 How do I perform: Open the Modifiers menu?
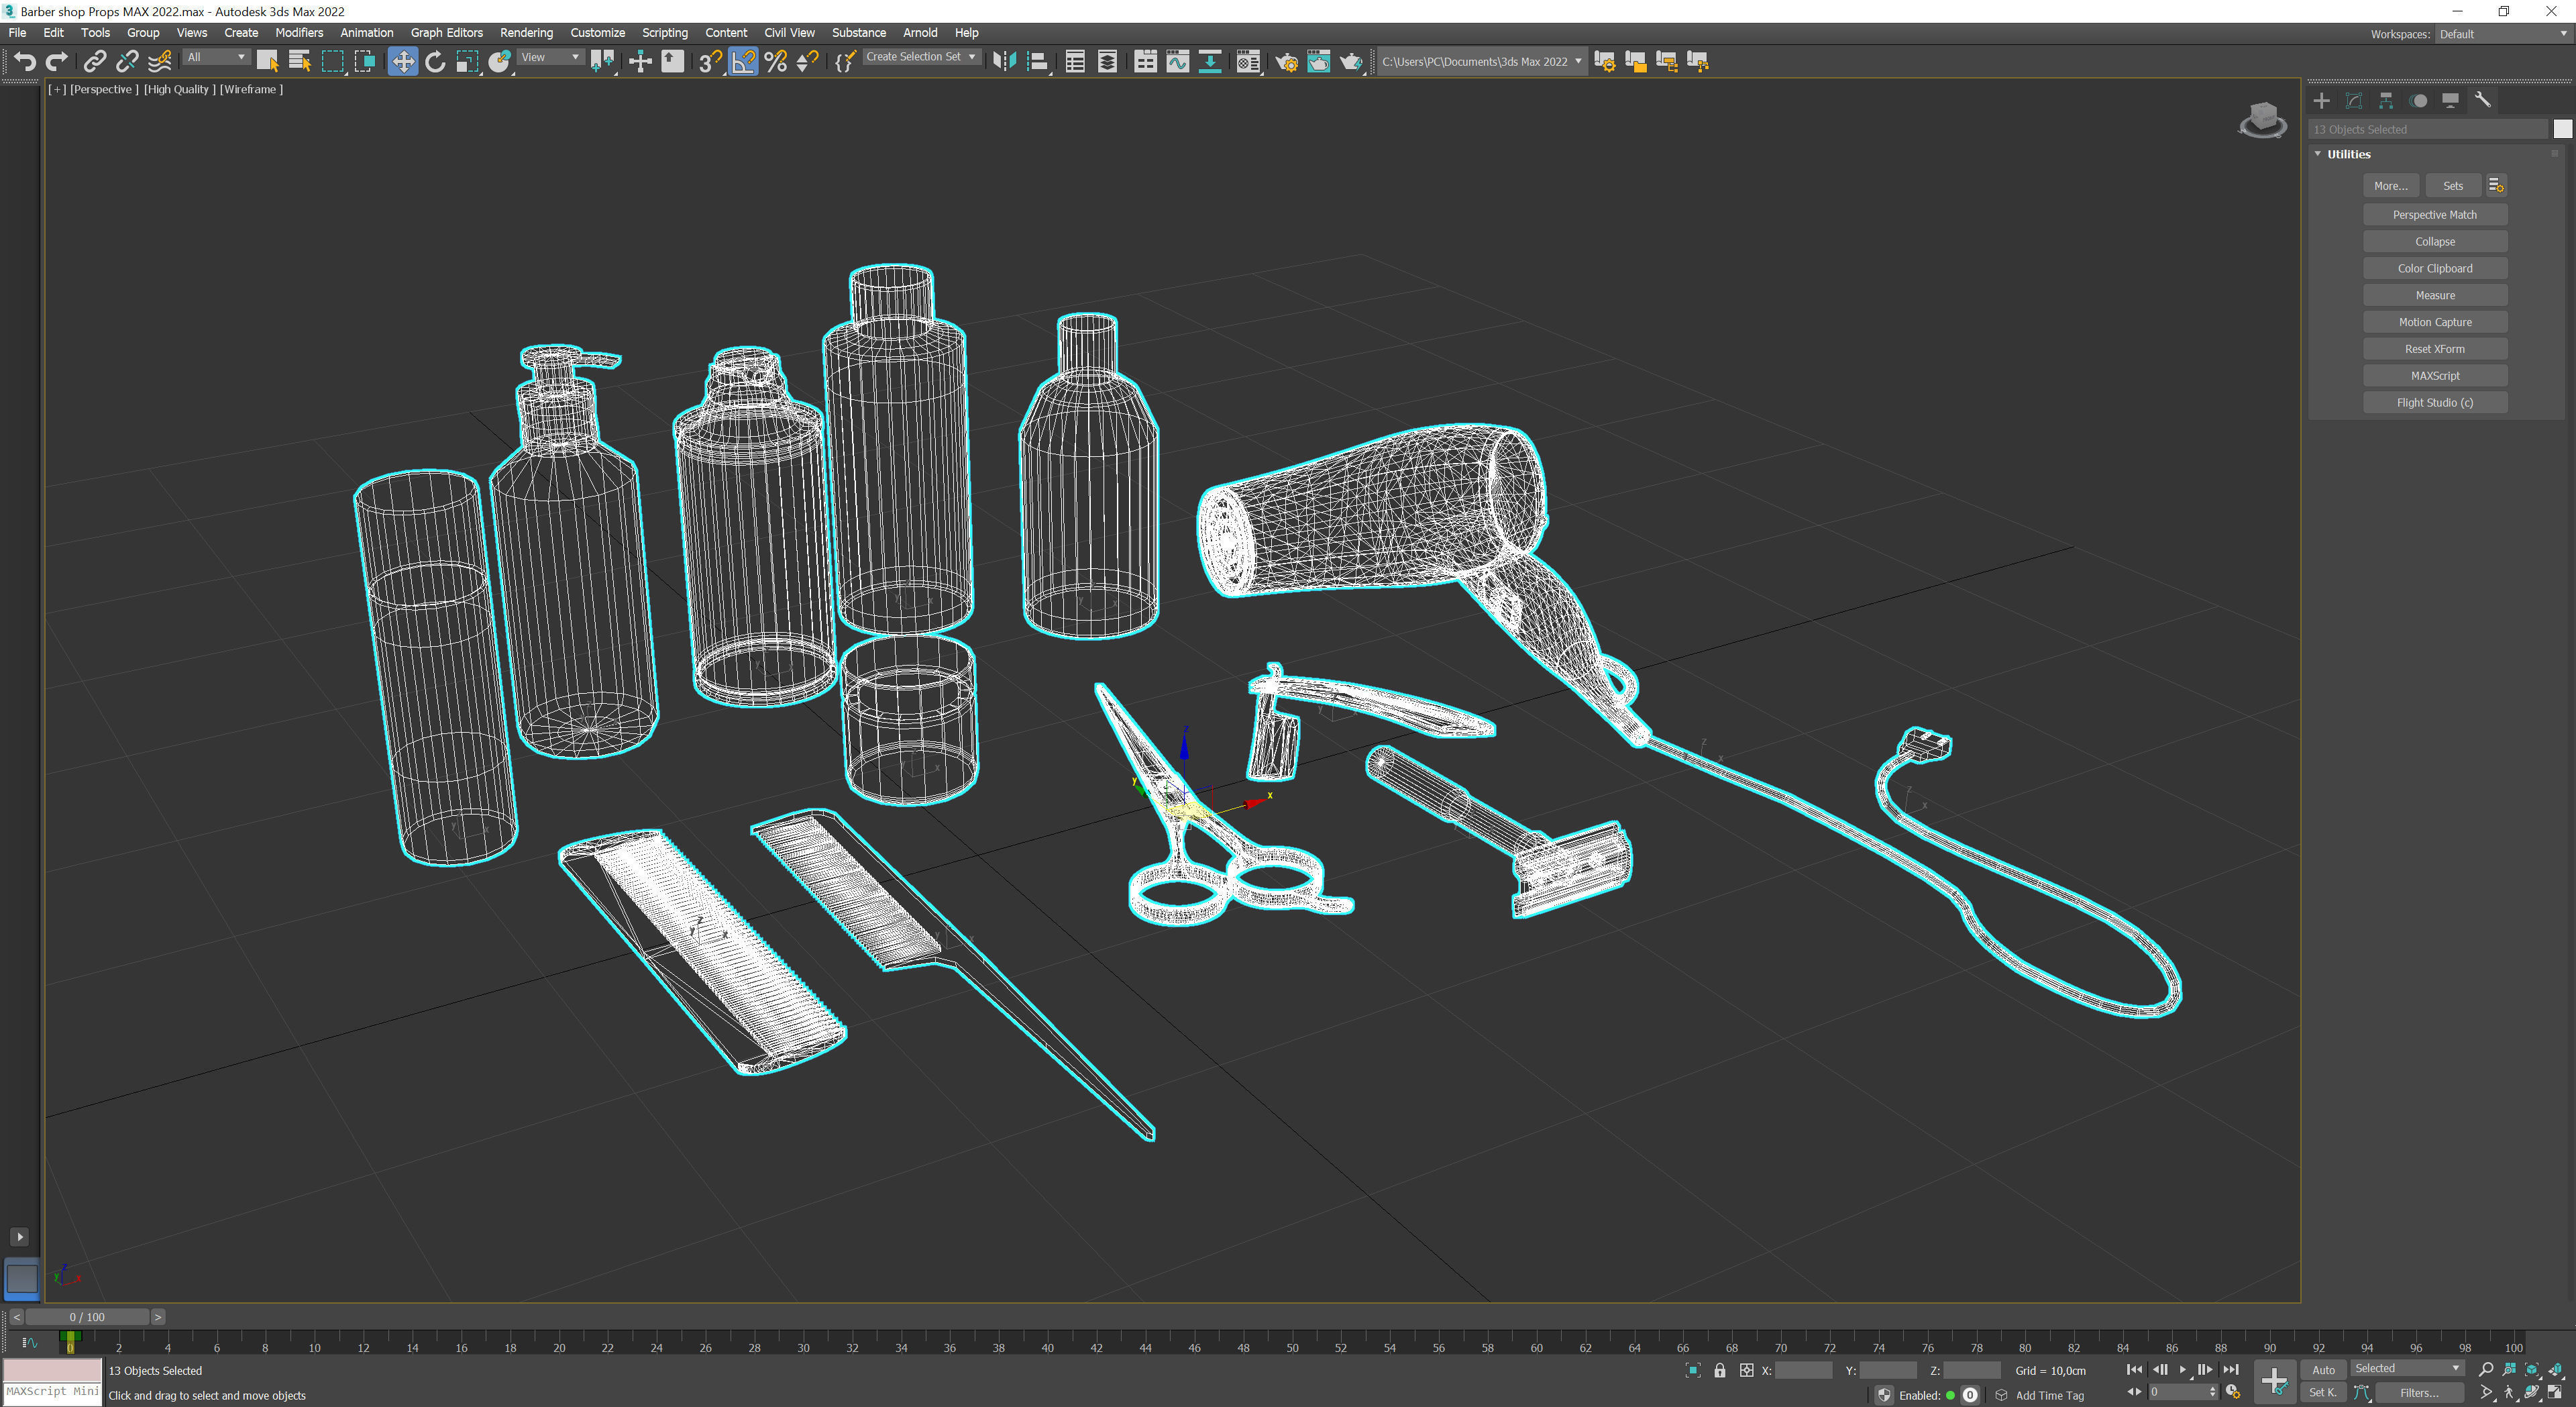coord(299,33)
